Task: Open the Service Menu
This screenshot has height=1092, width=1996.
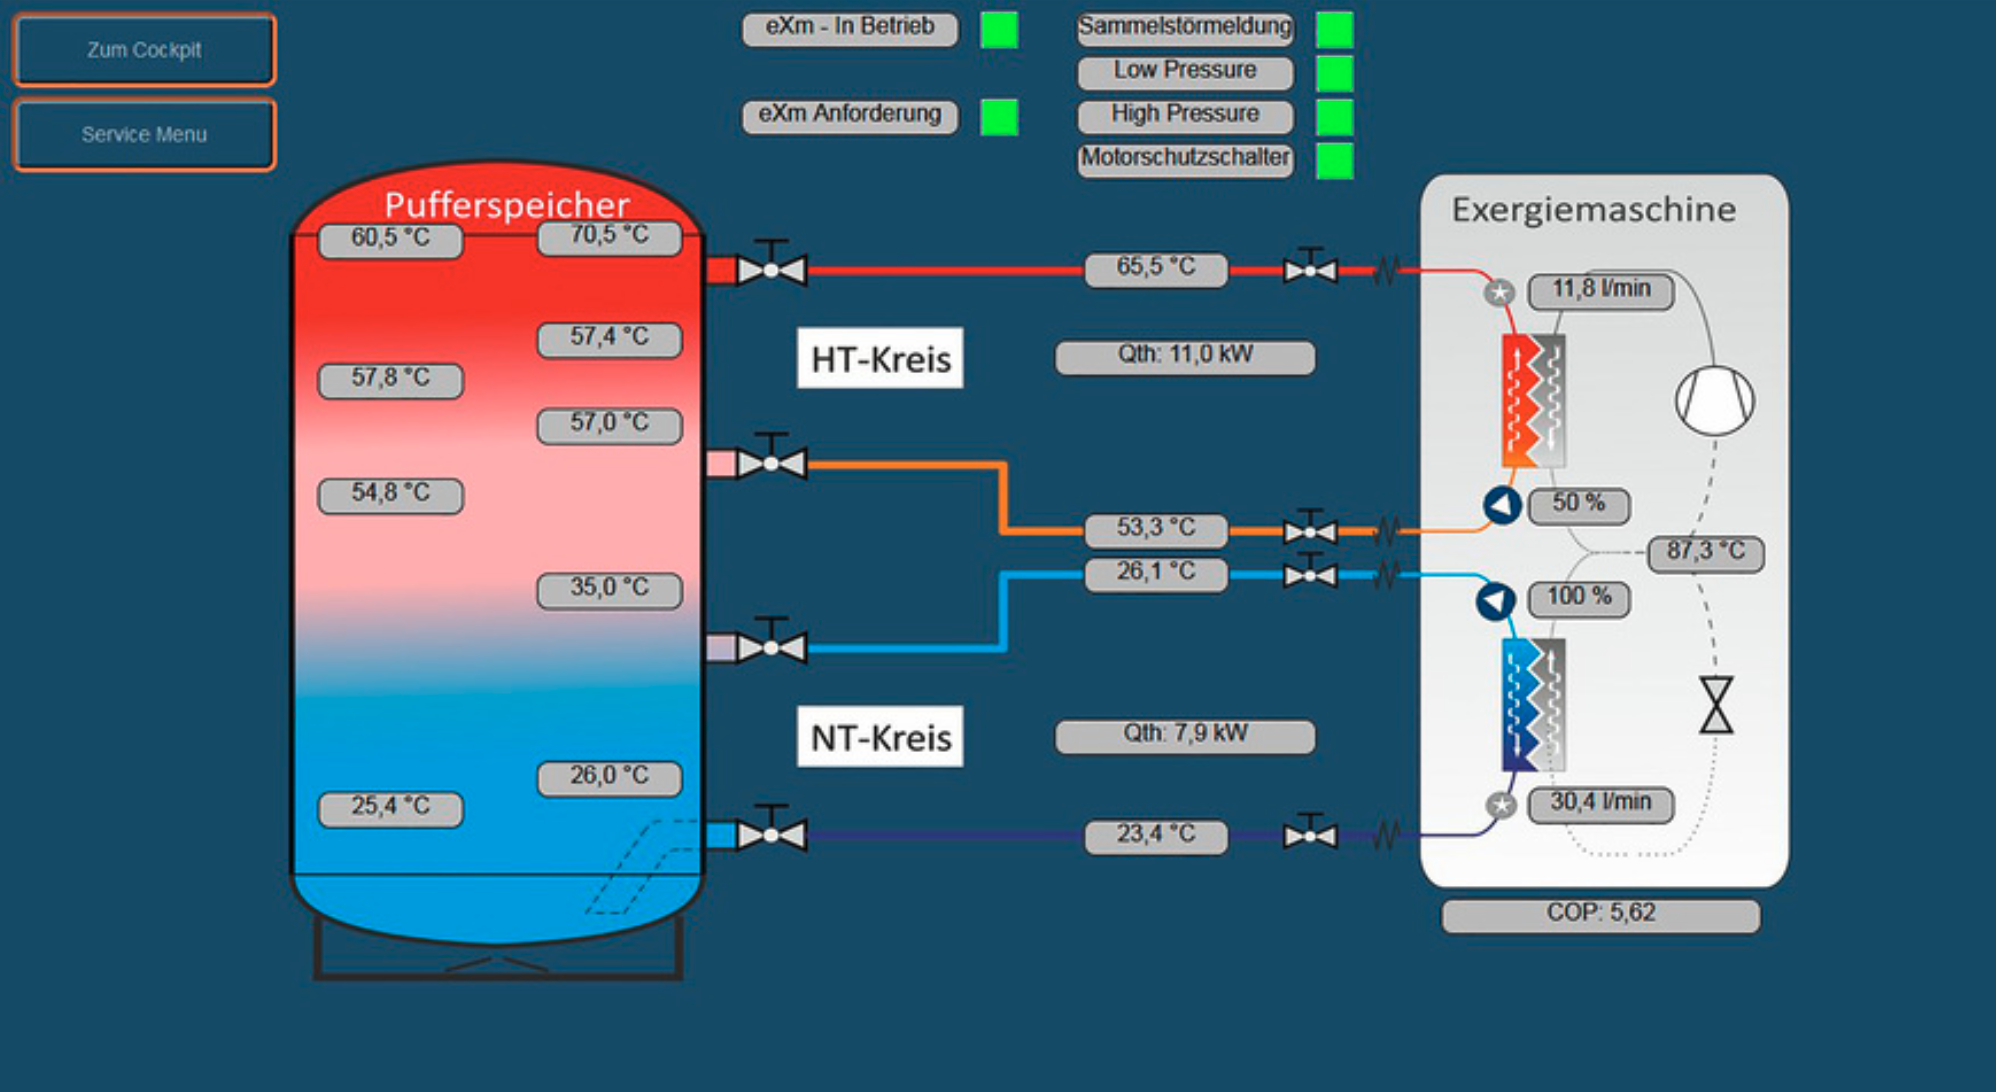Action: (x=144, y=134)
